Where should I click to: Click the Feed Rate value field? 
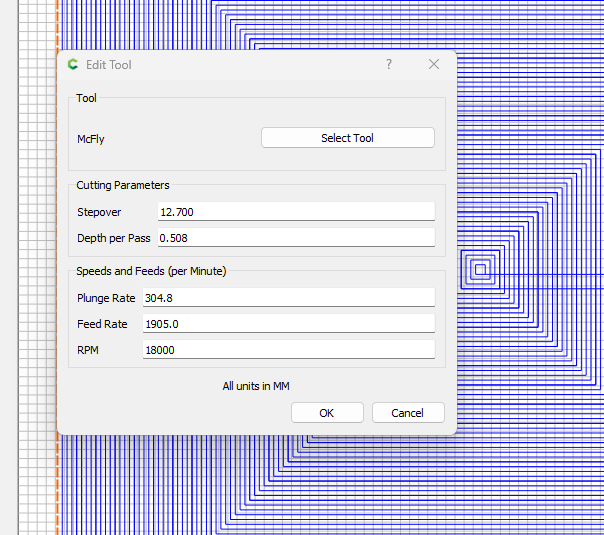(x=289, y=324)
